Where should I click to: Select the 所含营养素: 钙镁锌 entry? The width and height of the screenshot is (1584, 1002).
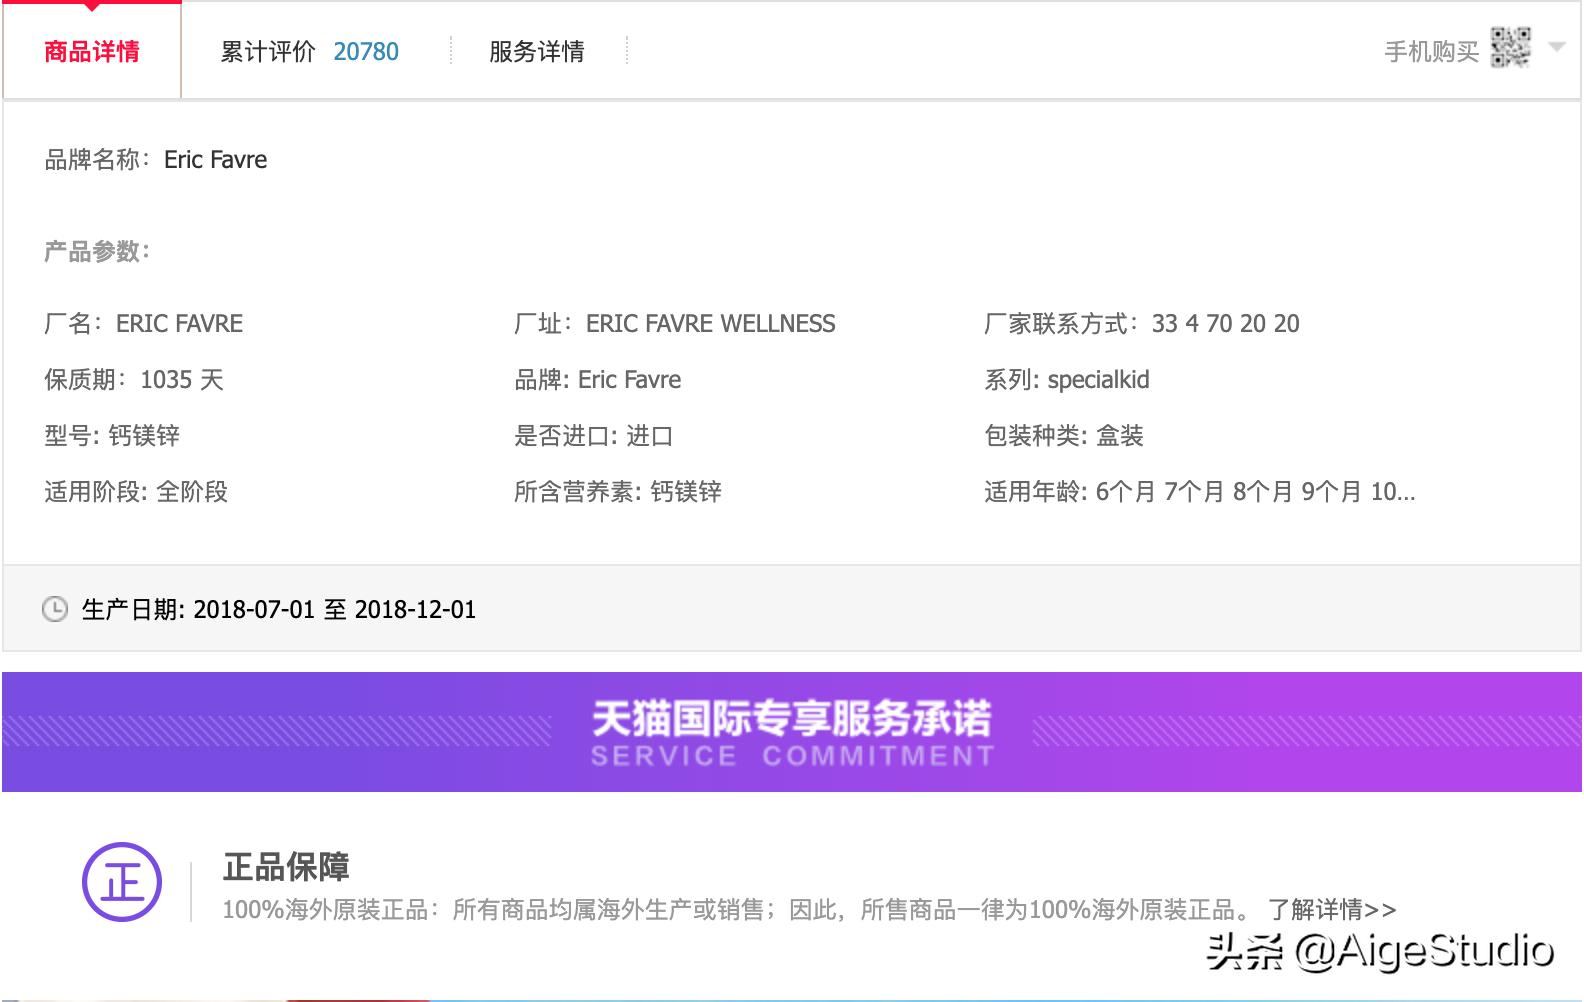point(618,492)
